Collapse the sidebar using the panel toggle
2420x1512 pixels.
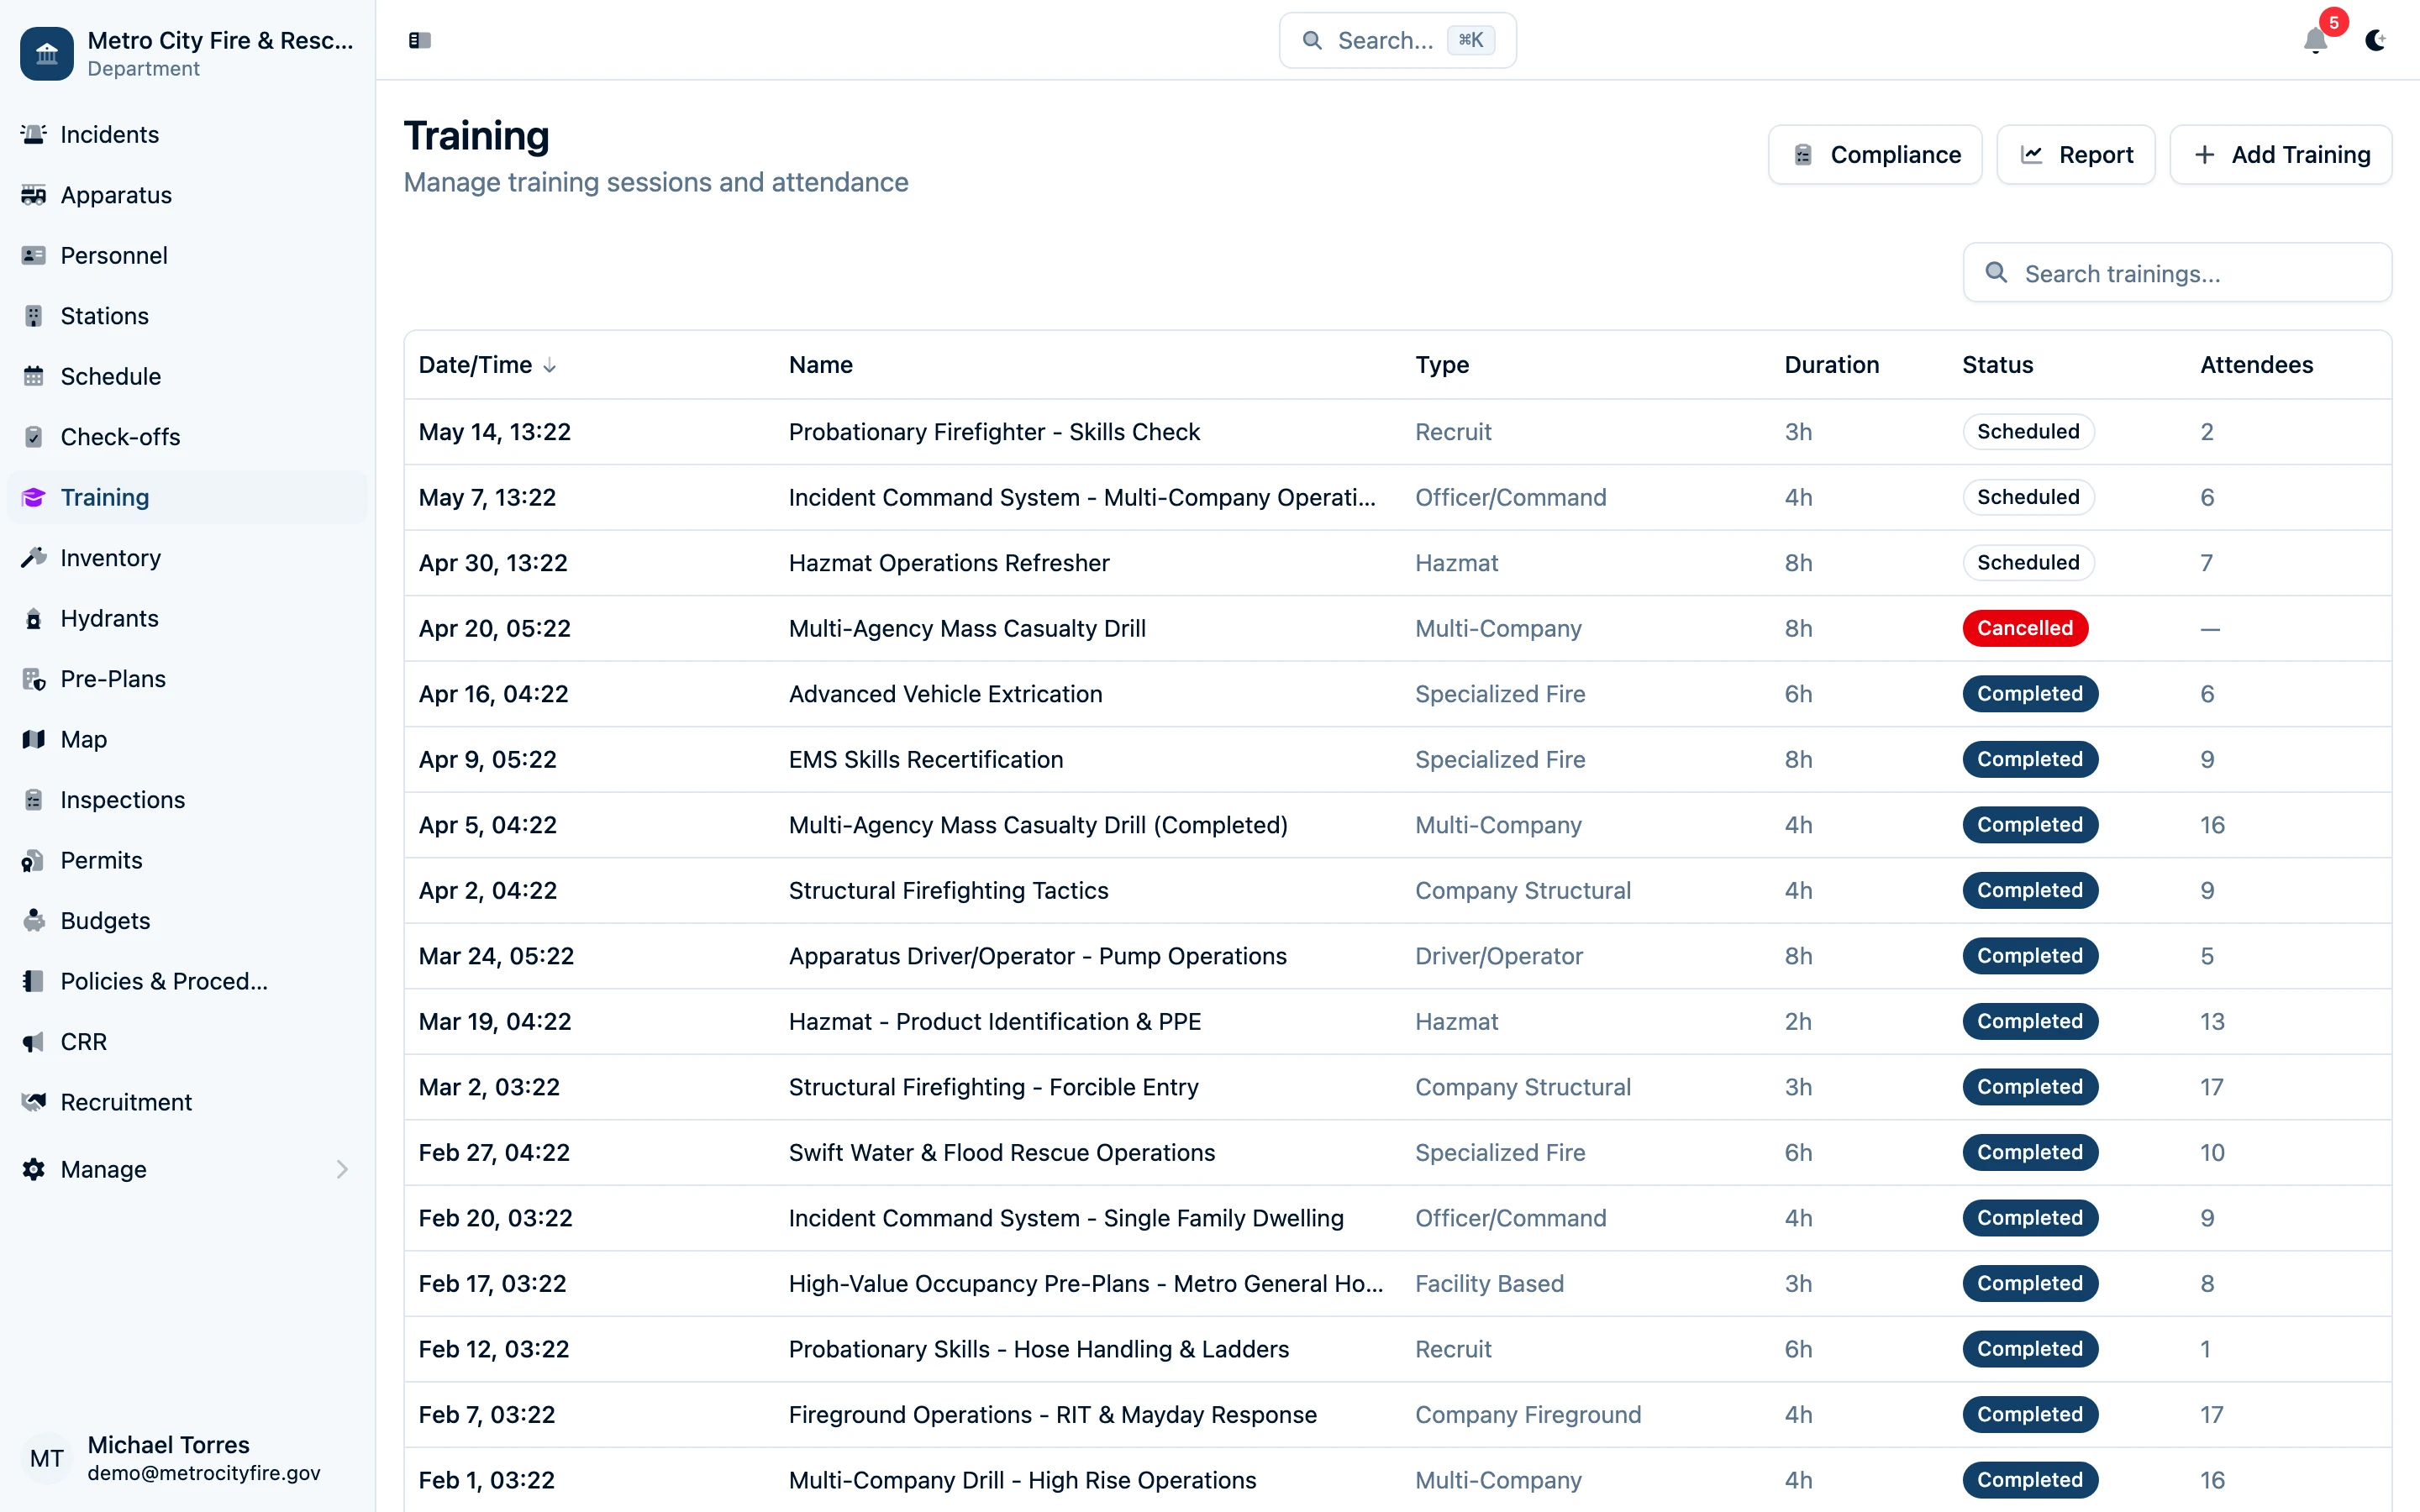point(419,40)
